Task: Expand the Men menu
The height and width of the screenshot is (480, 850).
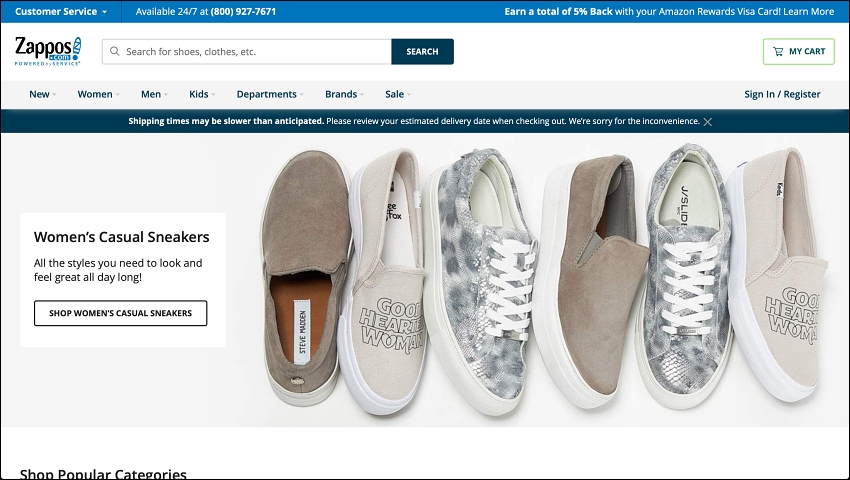Action: click(154, 94)
